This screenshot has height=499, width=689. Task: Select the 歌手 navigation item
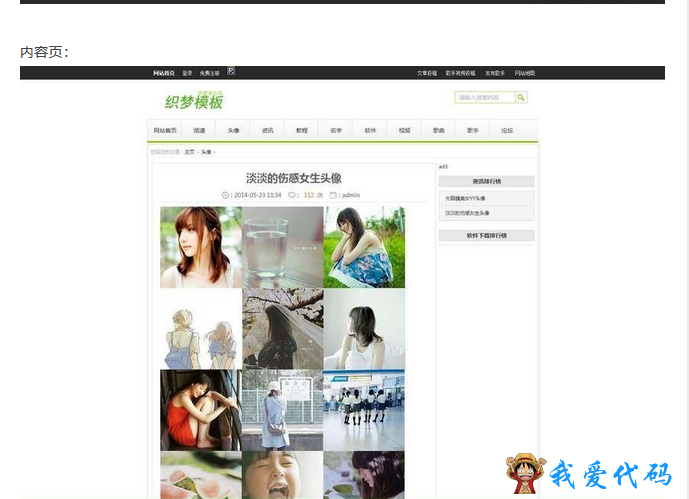[473, 130]
